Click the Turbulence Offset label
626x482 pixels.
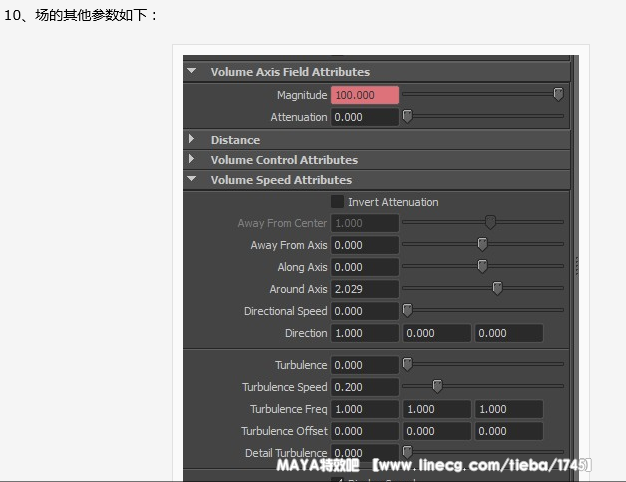click(284, 431)
